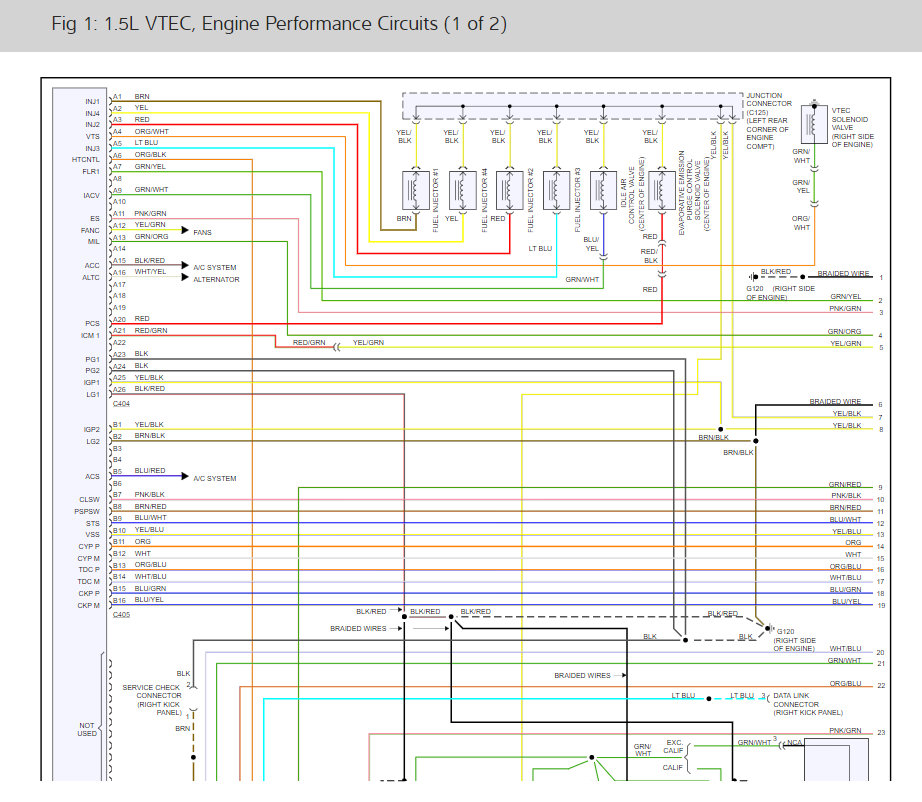The image size is (922, 802).
Task: Select the C405 connector label
Action: pyautogui.click(x=121, y=614)
